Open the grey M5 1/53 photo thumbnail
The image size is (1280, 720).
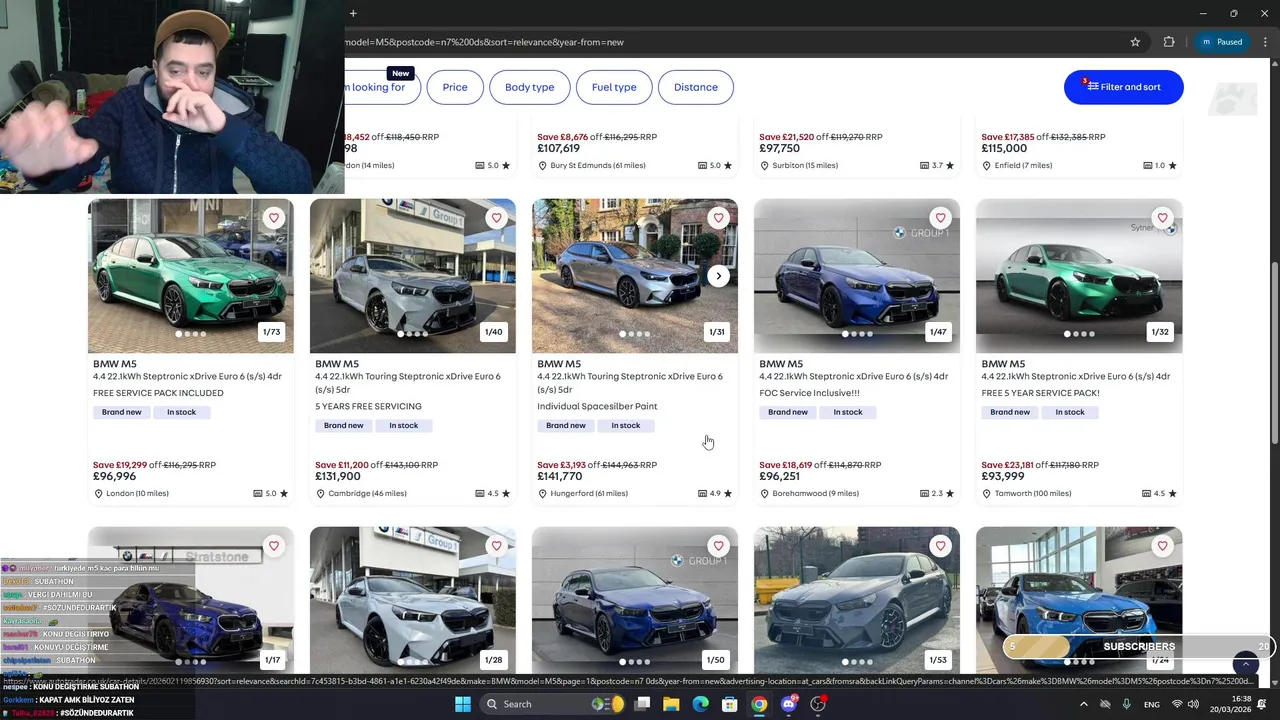(x=857, y=600)
